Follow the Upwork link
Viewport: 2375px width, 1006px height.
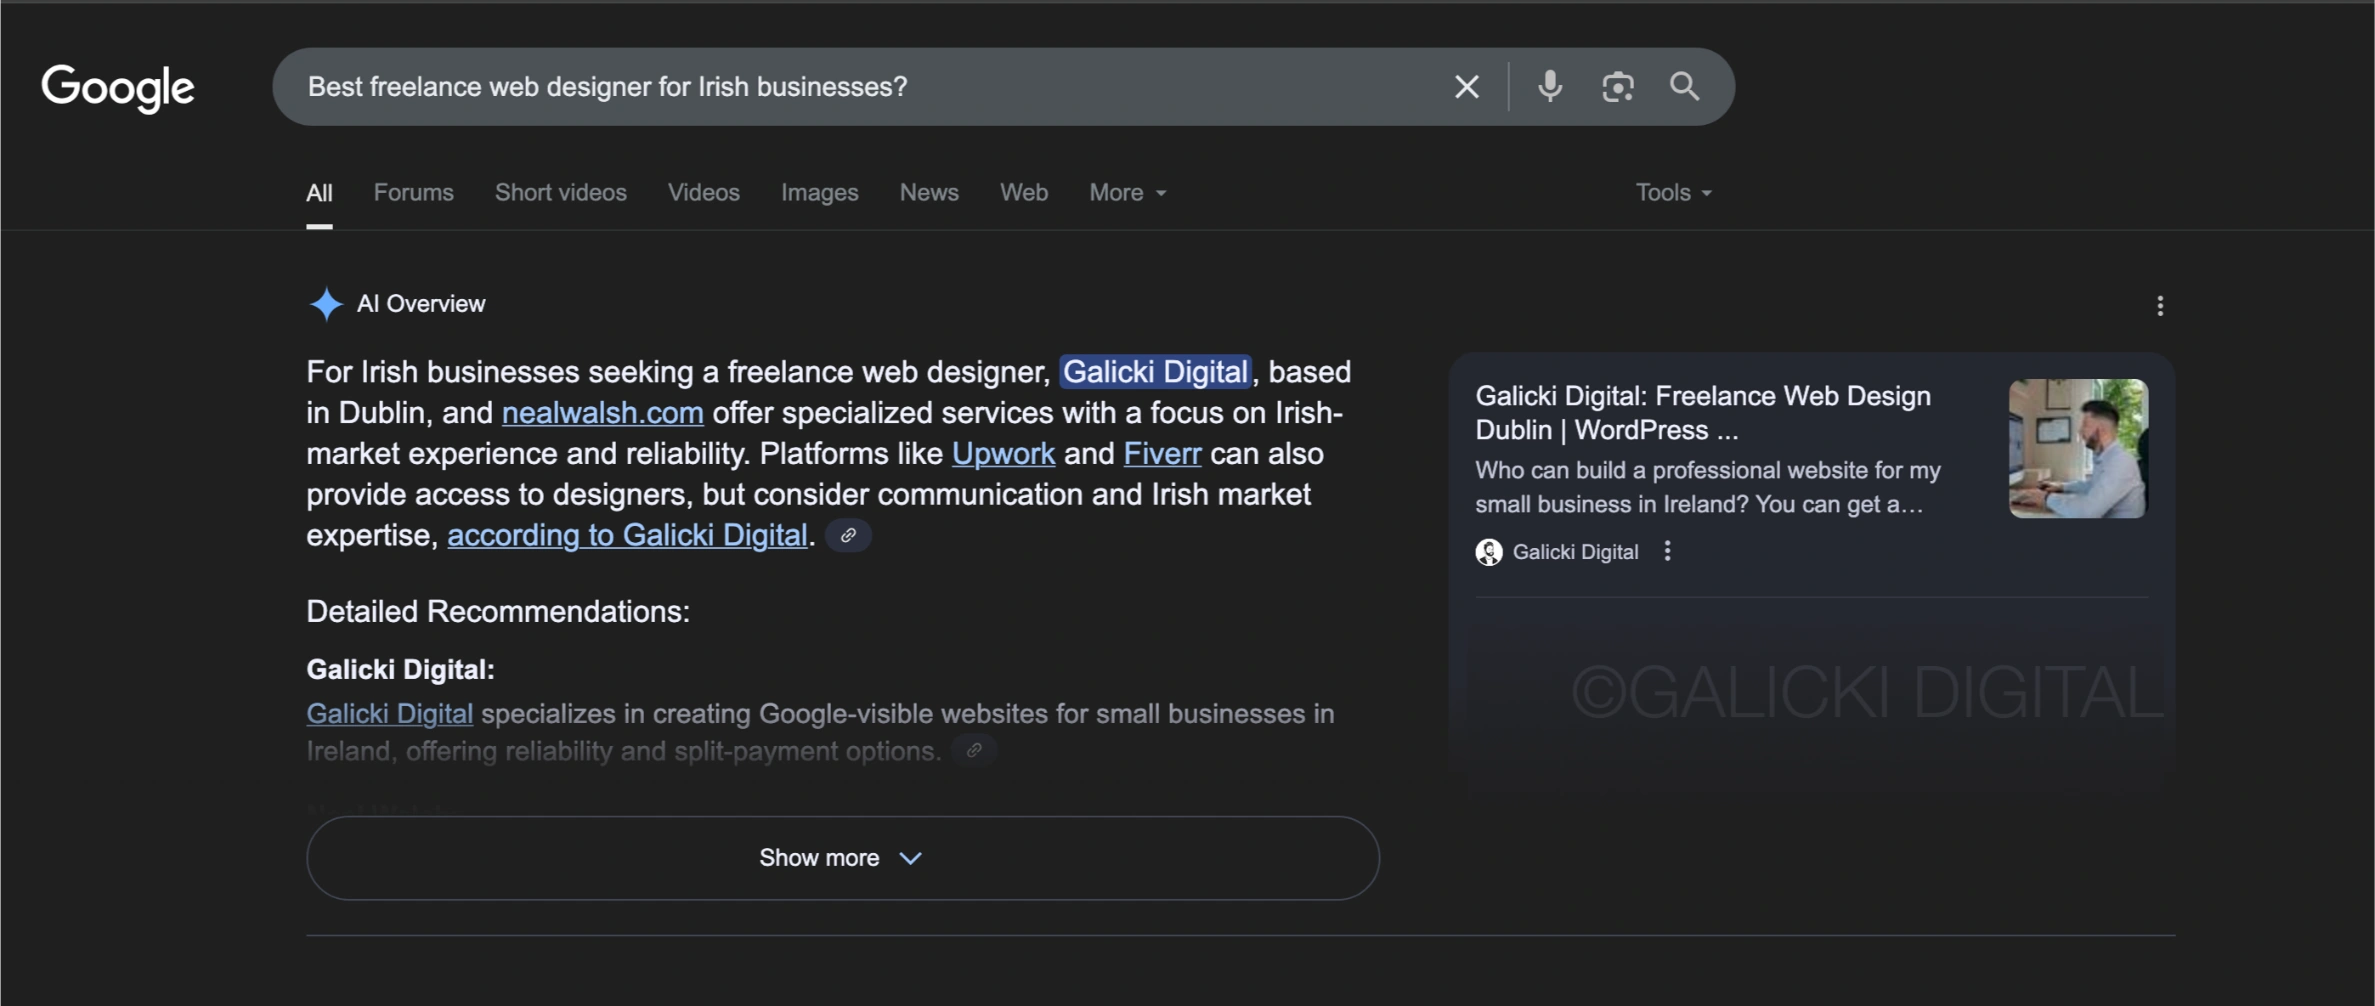tap(1002, 454)
